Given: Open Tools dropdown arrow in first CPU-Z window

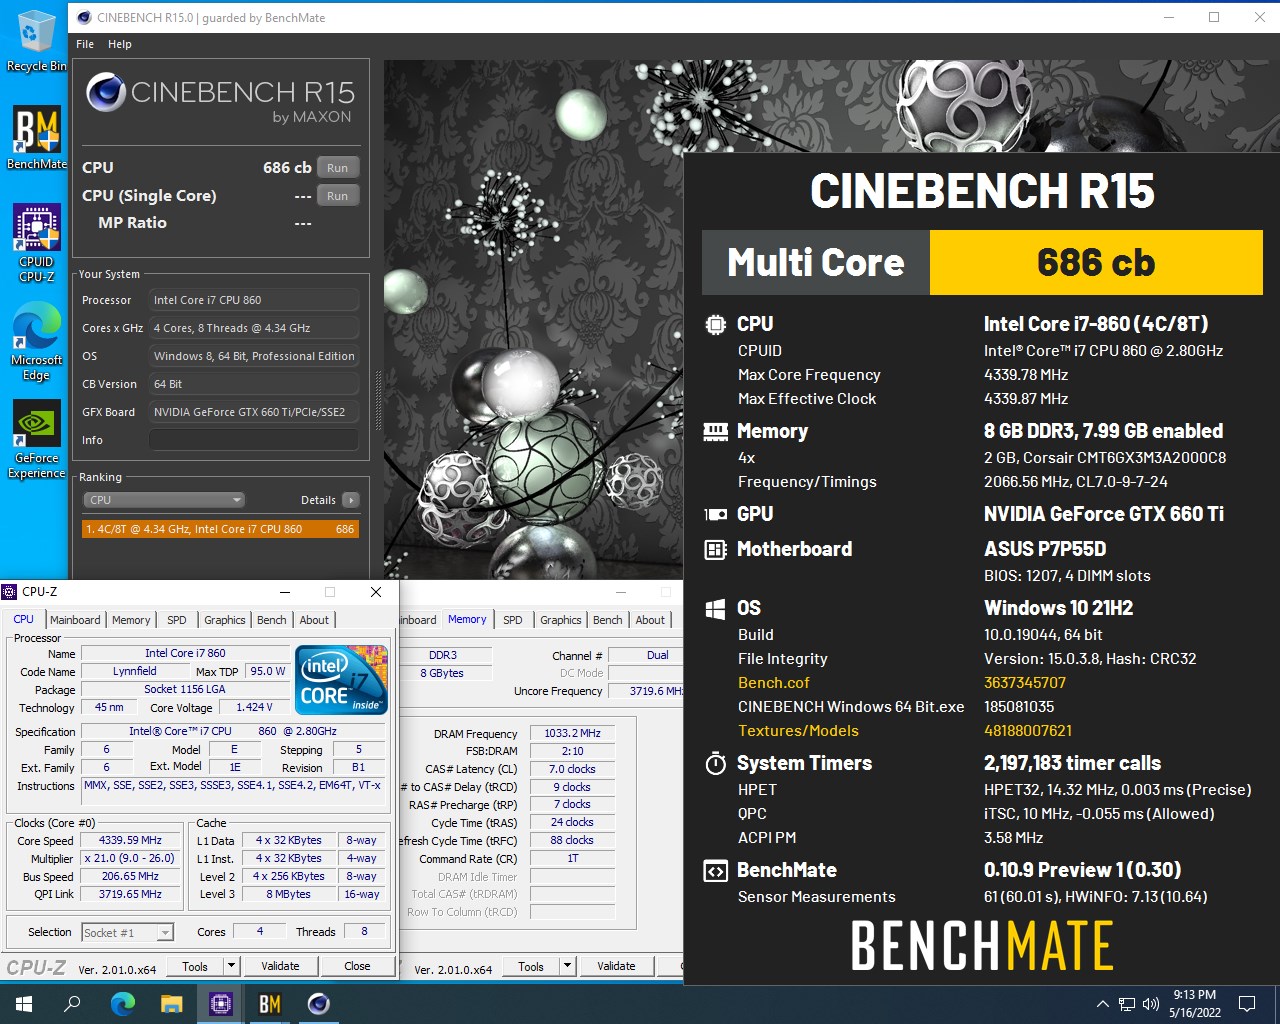Looking at the screenshot, I should (232, 966).
